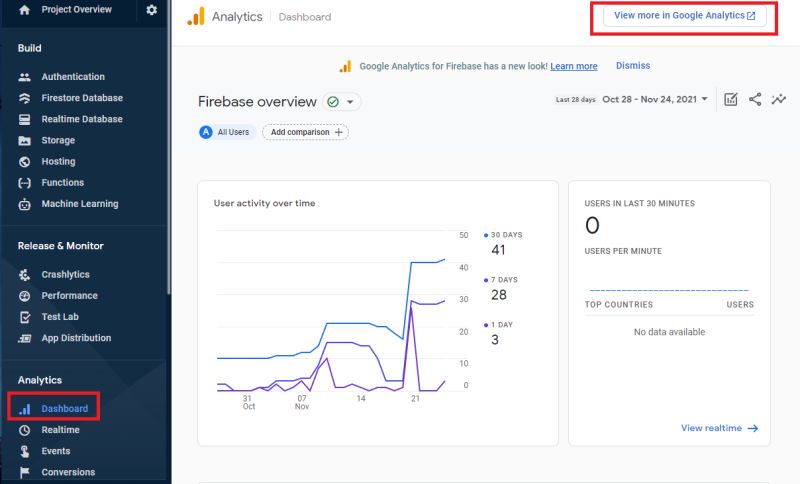Image resolution: width=800 pixels, height=484 pixels.
Task: Click View more in Google Analytics button
Action: click(684, 16)
